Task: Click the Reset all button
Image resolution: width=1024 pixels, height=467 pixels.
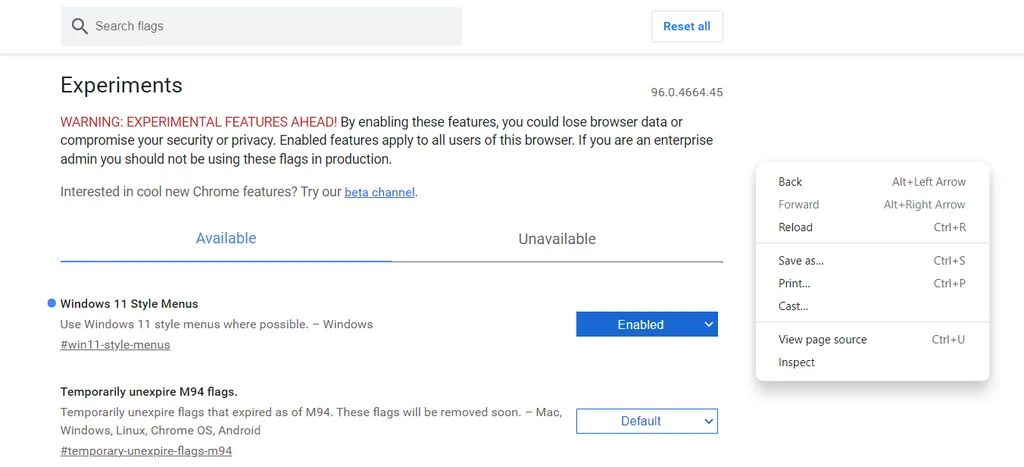Action: point(687,27)
